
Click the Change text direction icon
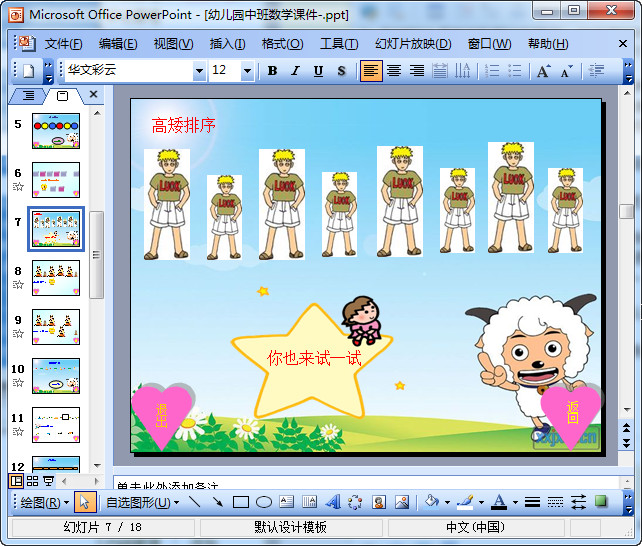pyautogui.click(x=463, y=71)
